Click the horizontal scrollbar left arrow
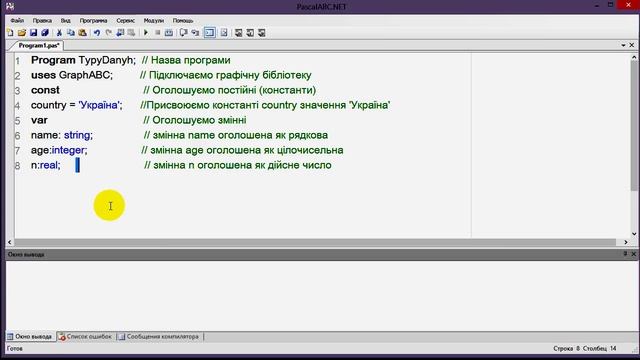The image size is (640, 360). (x=10, y=242)
